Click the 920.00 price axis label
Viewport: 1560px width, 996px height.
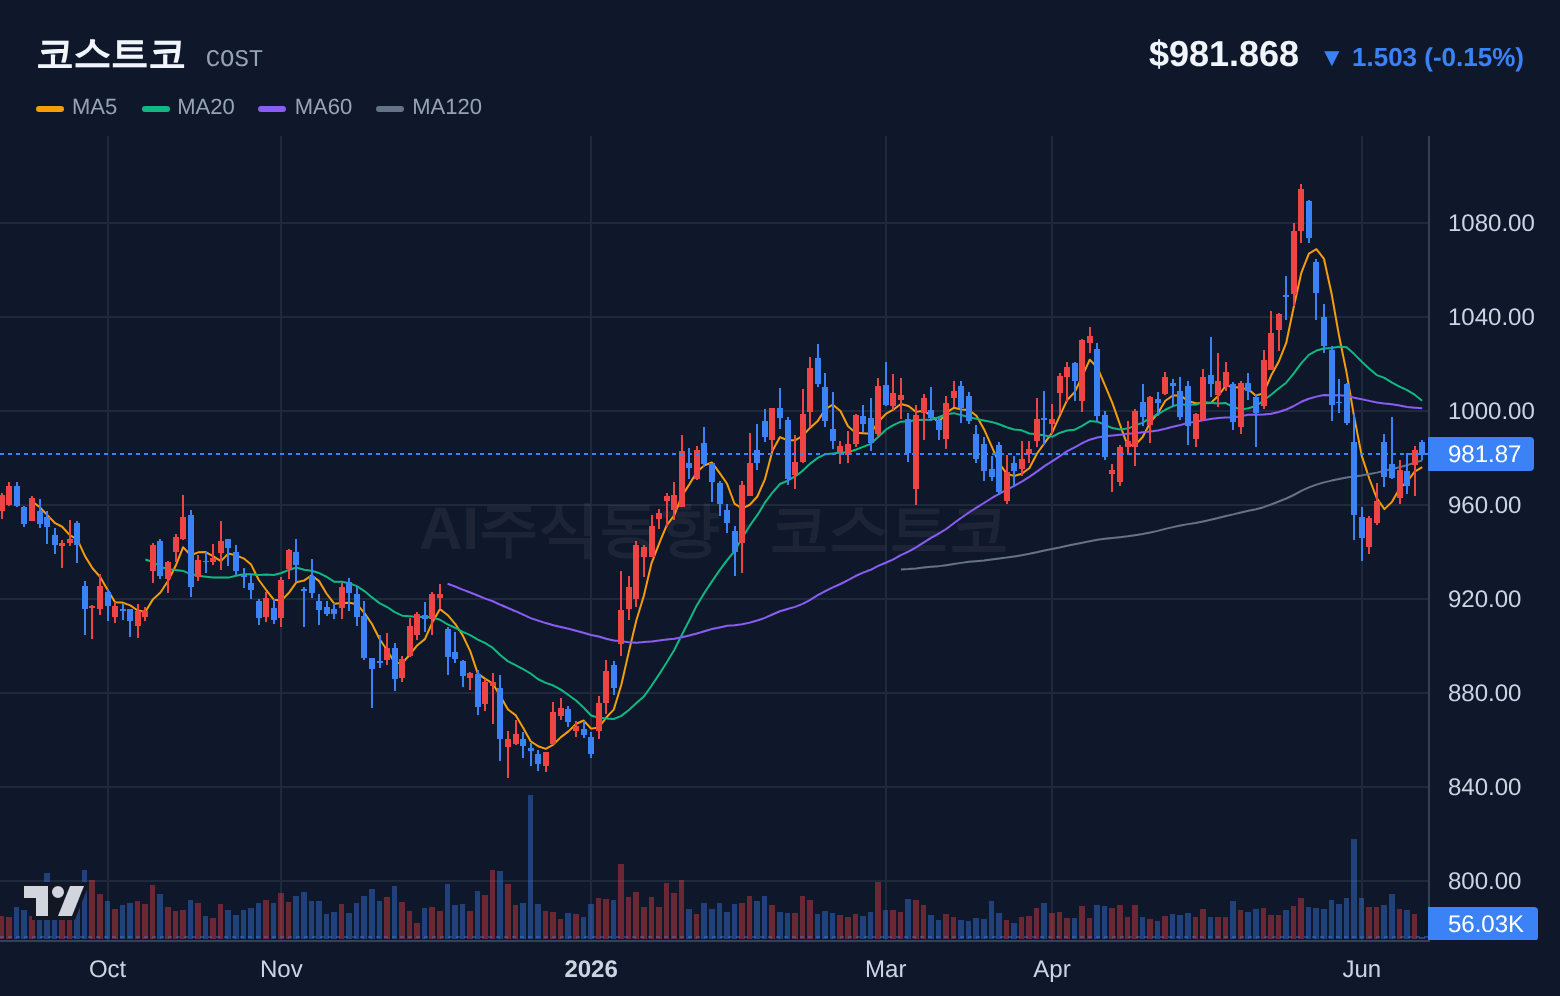point(1484,599)
